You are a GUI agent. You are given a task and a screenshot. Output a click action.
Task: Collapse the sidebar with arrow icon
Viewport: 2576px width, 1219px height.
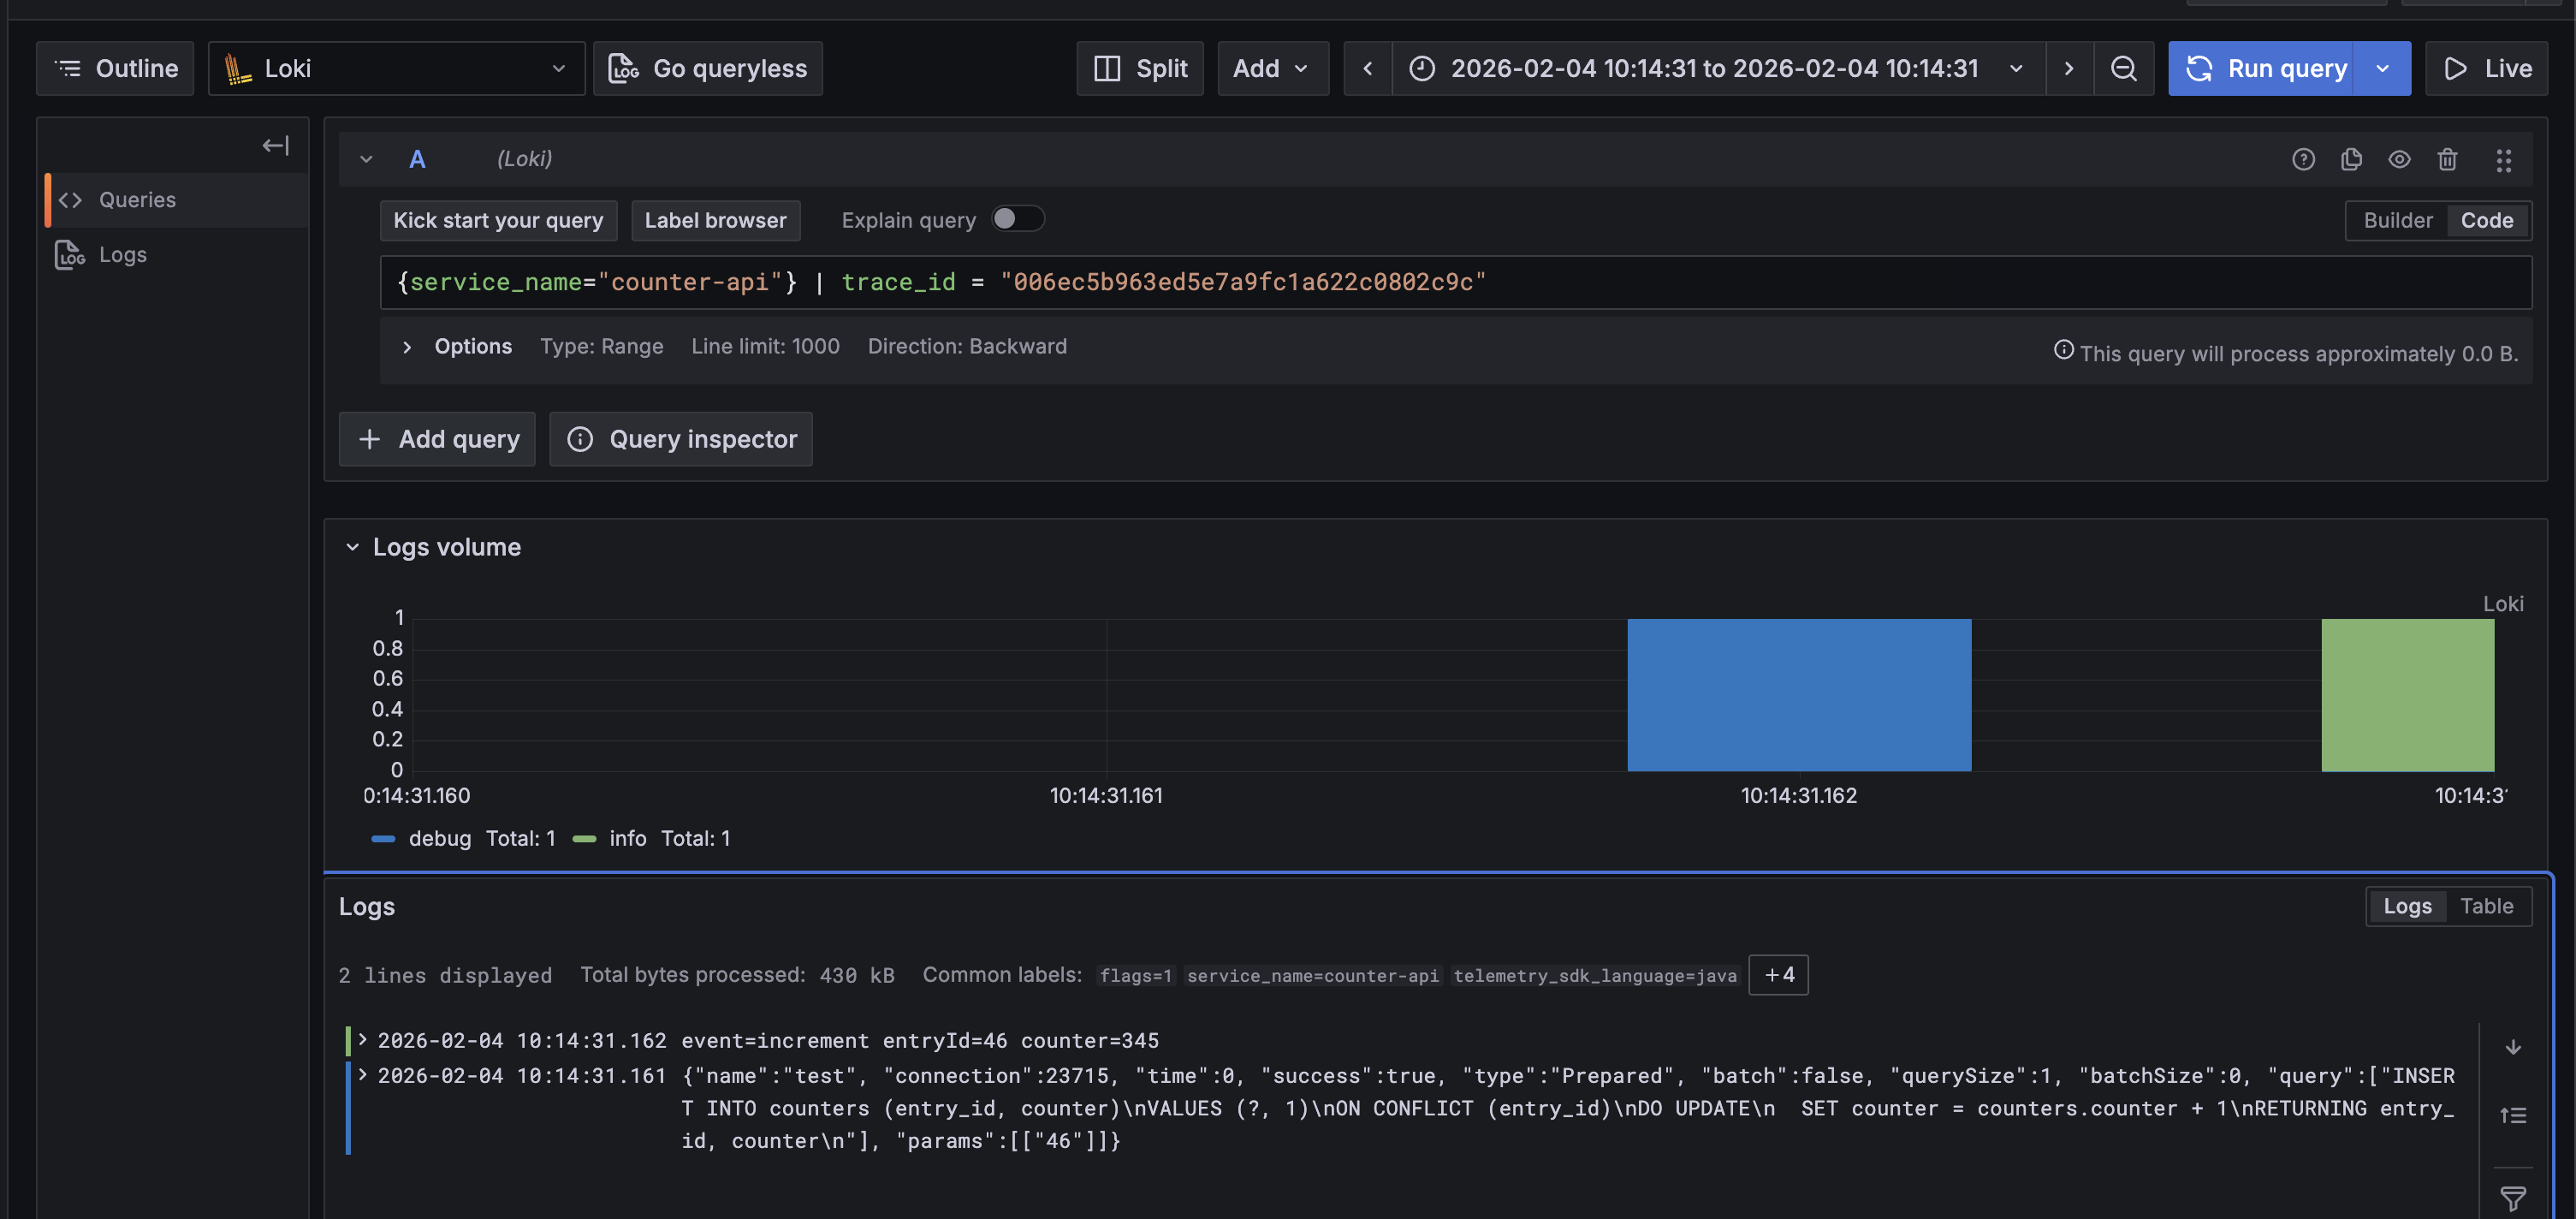pyautogui.click(x=275, y=145)
